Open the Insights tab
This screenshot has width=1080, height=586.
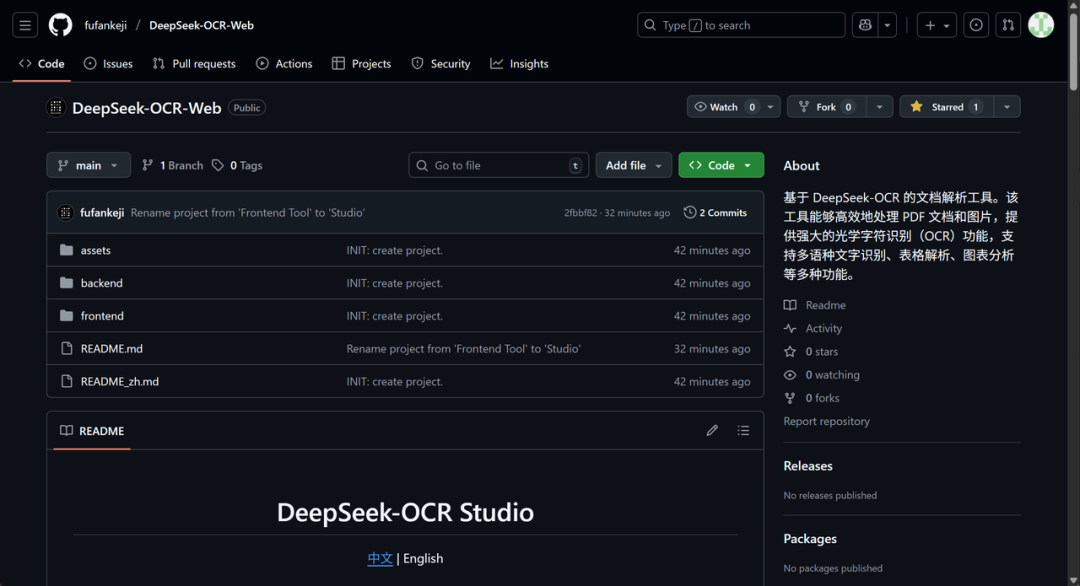[519, 63]
